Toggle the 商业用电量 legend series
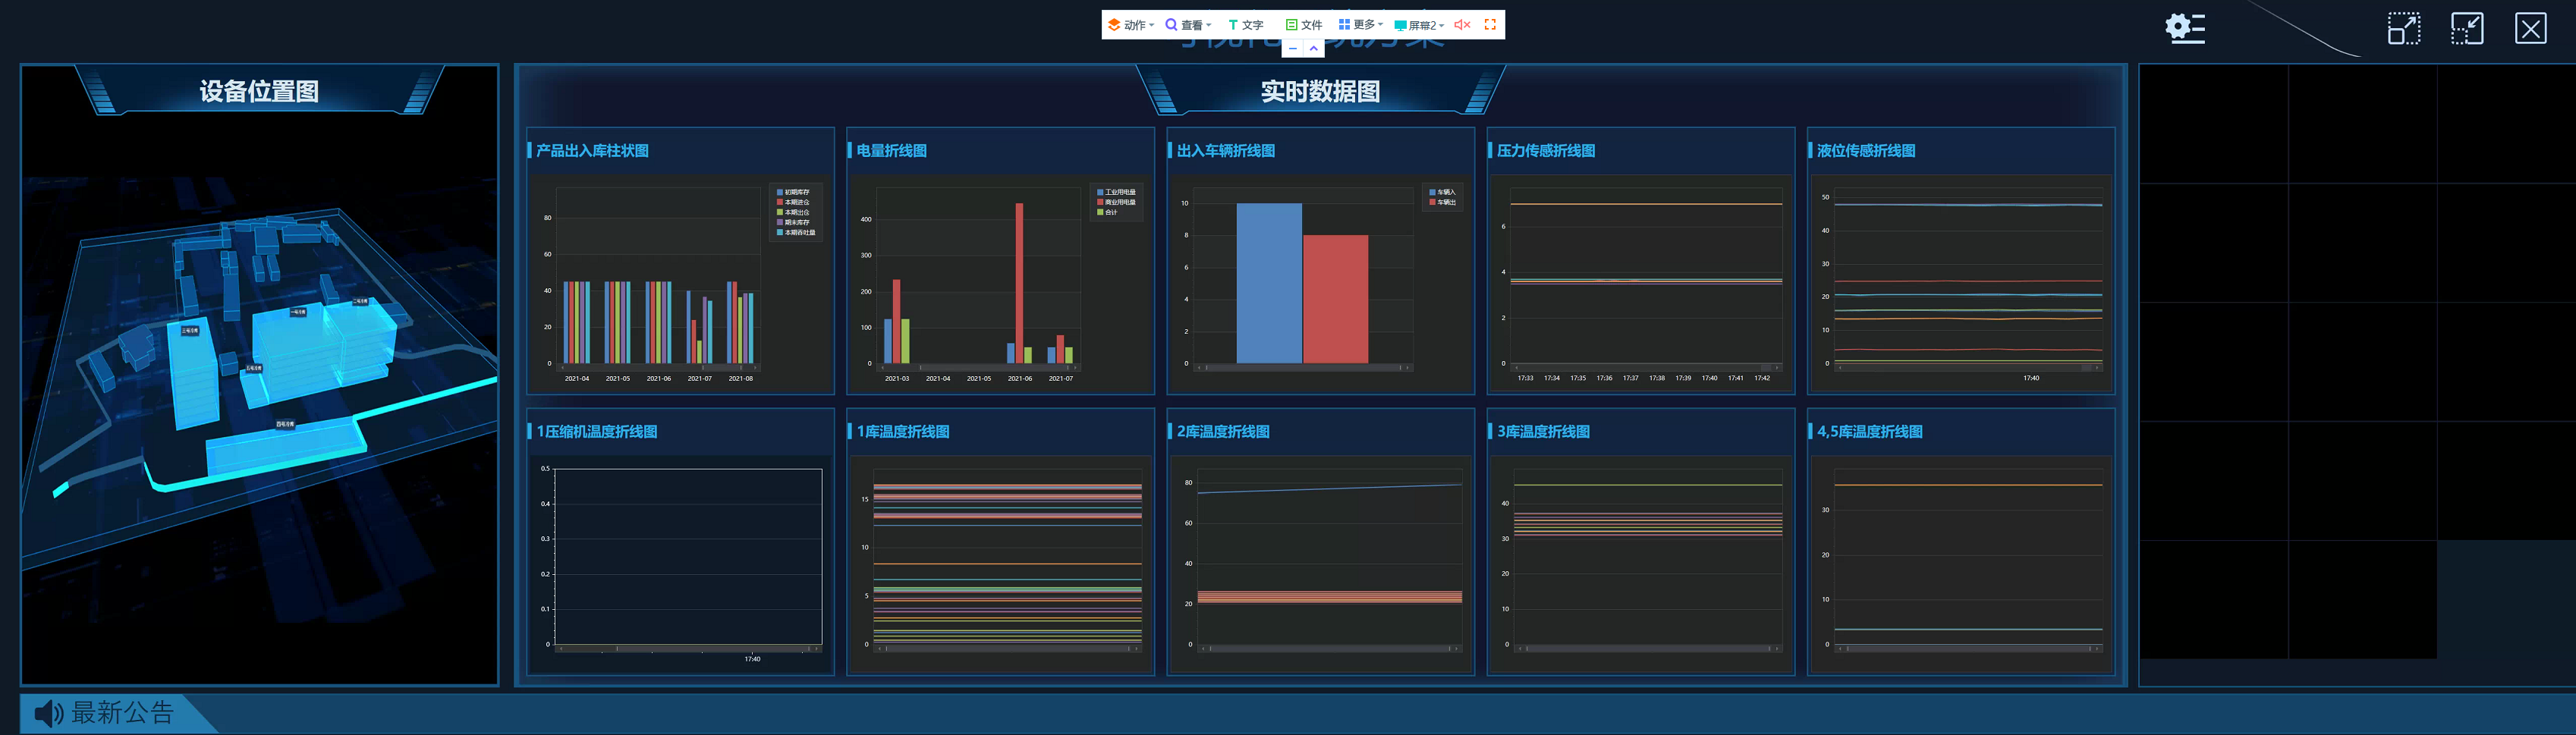This screenshot has width=2576, height=735. (1117, 202)
